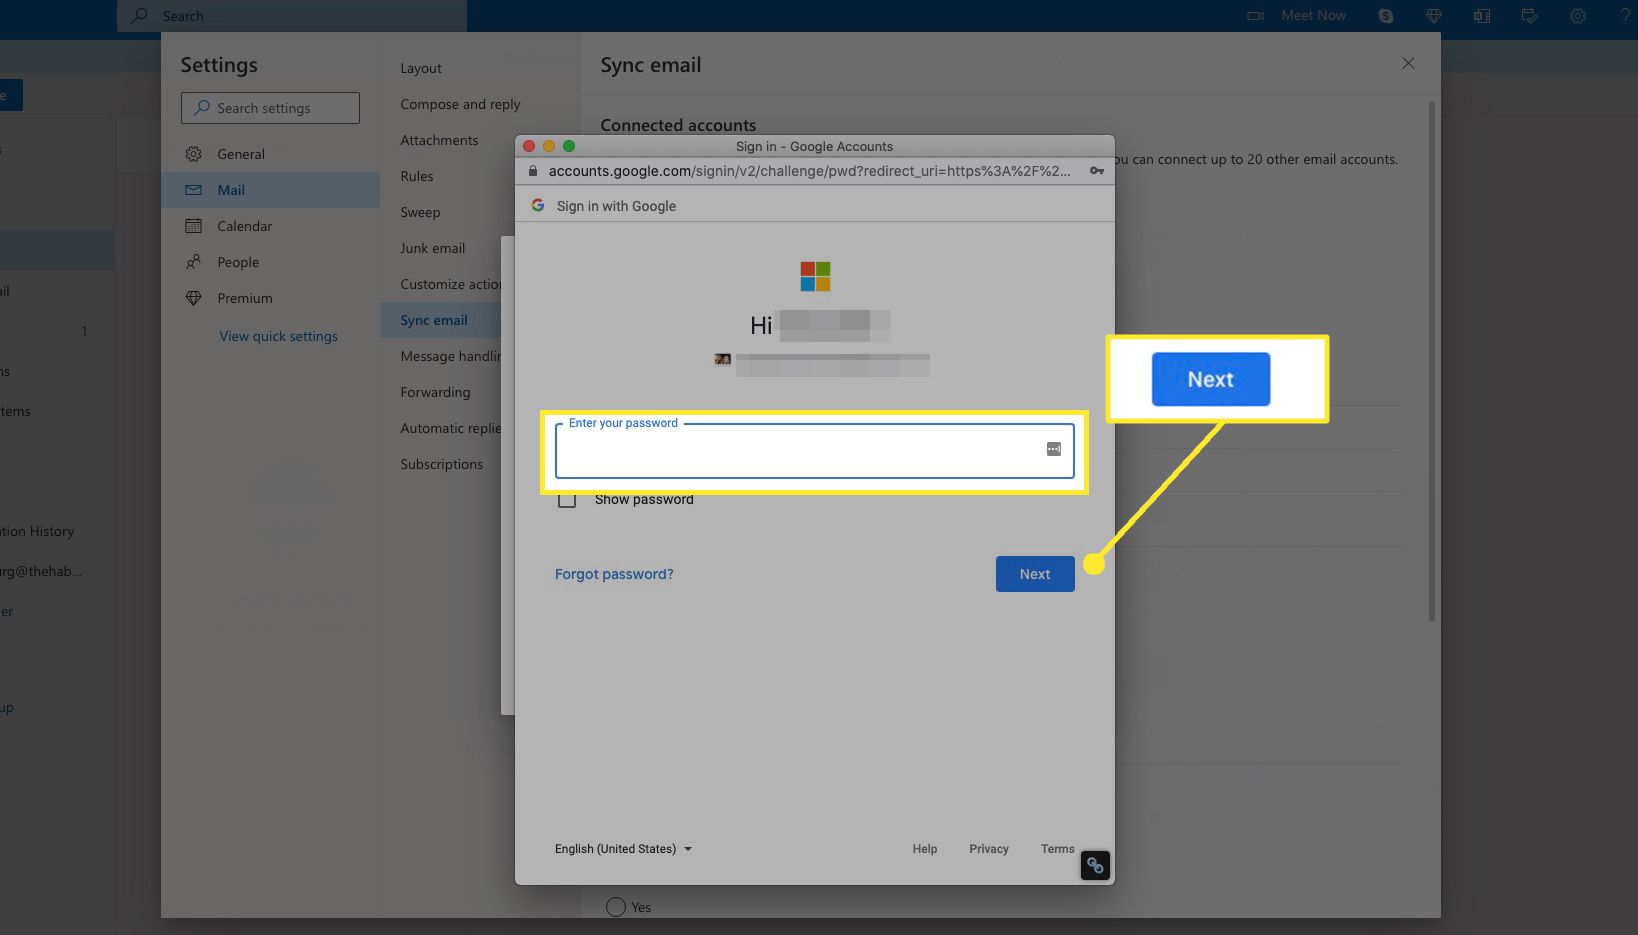
Task: Open the Office apps icon in header
Action: click(x=1481, y=16)
